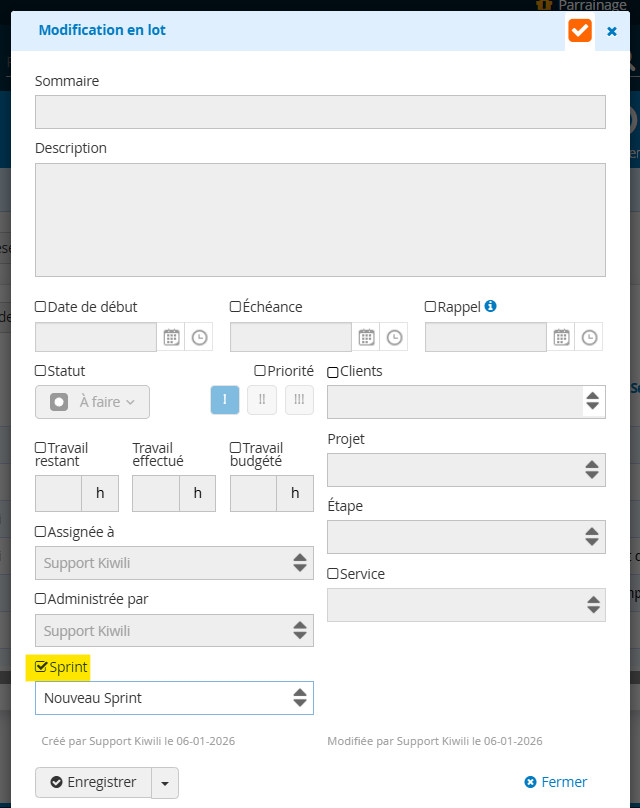Click the orange checkmark icon in header
The width and height of the screenshot is (640, 808).
[x=580, y=30]
